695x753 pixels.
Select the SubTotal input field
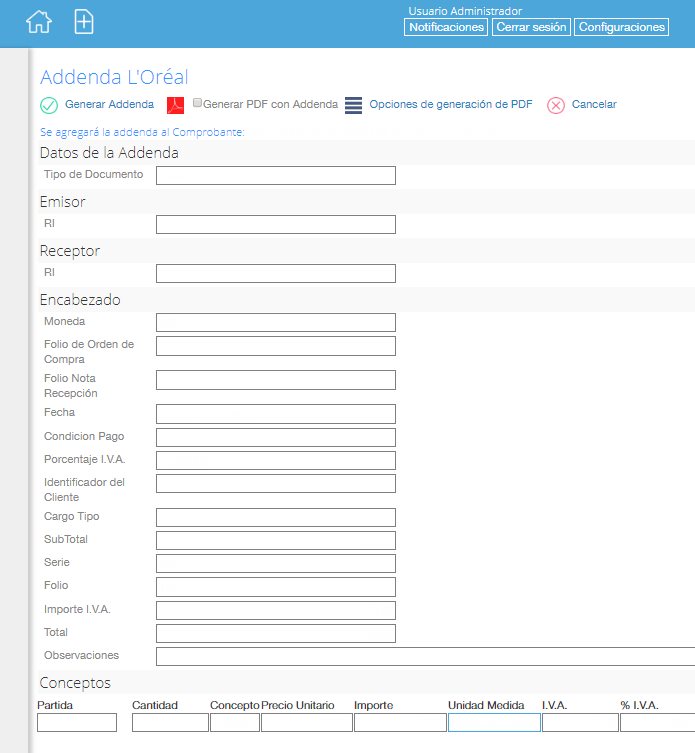click(x=276, y=541)
